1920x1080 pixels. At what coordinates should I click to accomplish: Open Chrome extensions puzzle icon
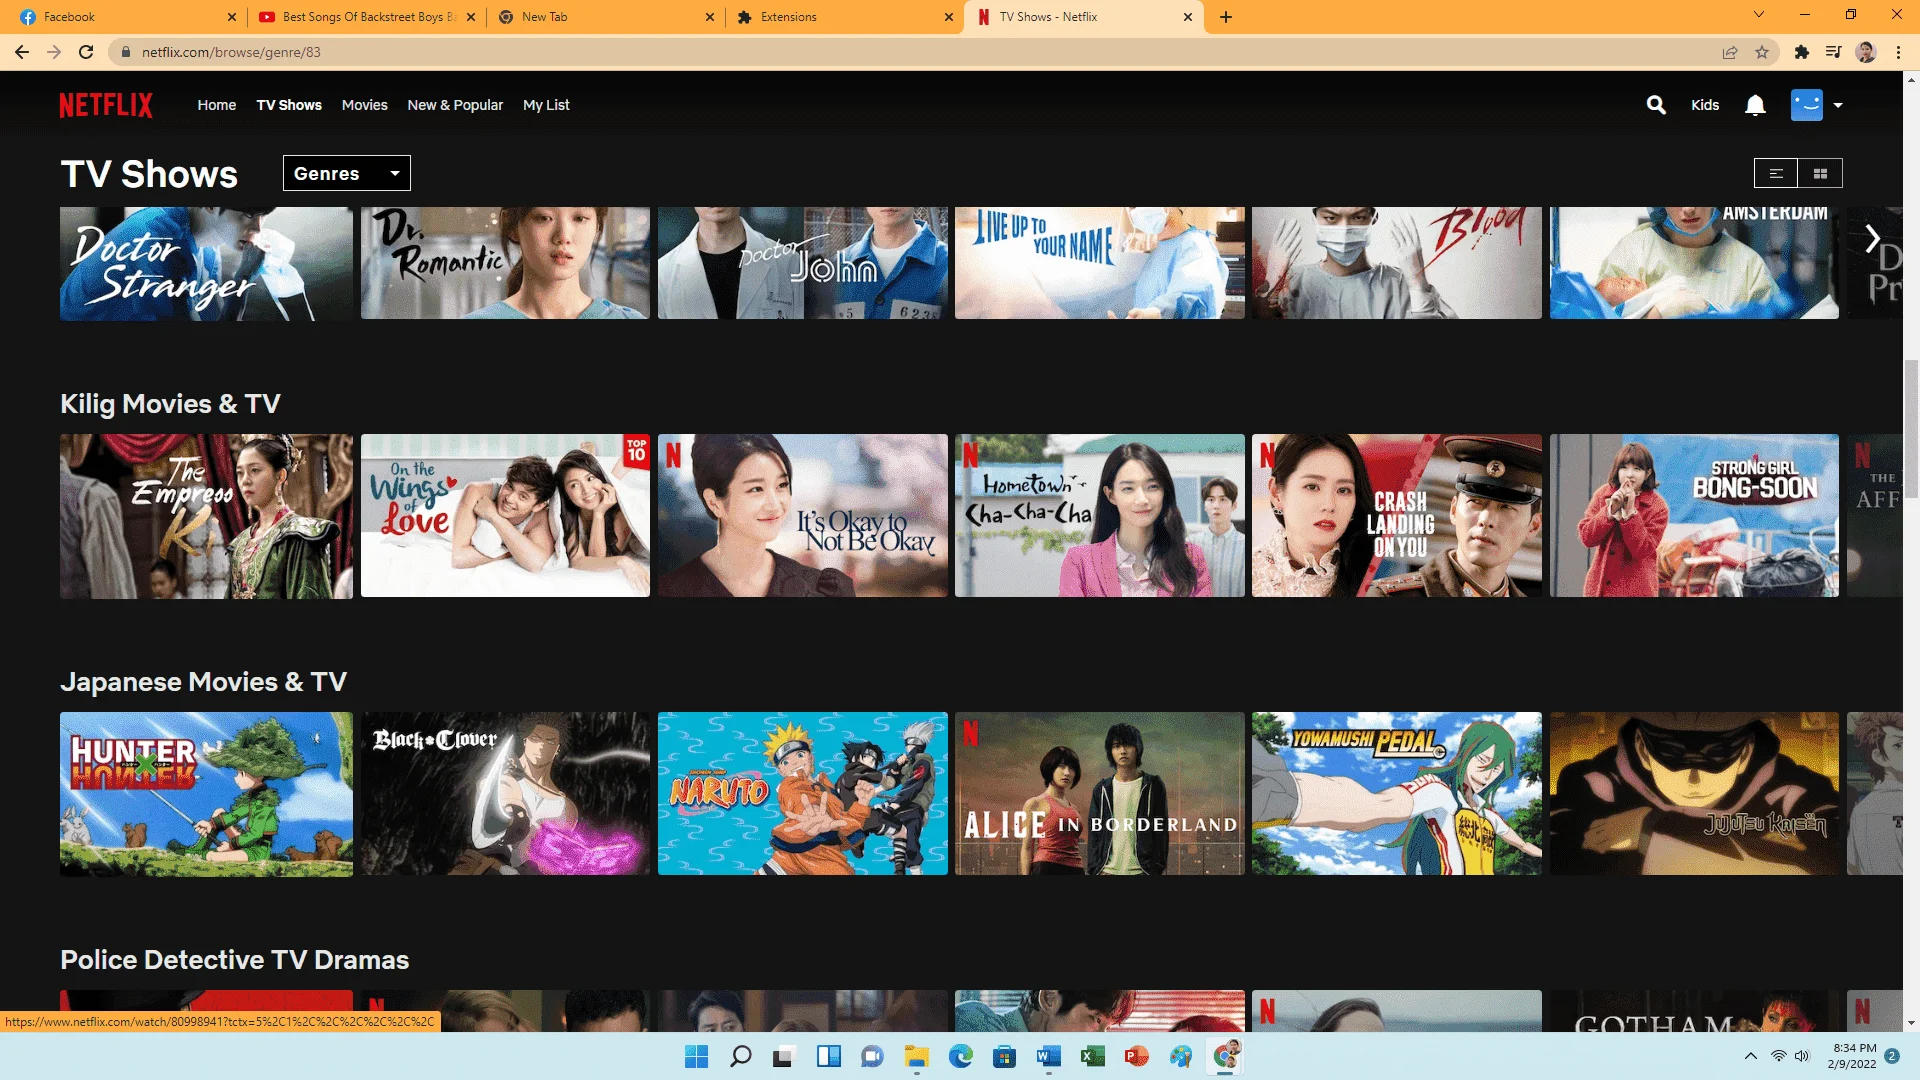point(1802,52)
